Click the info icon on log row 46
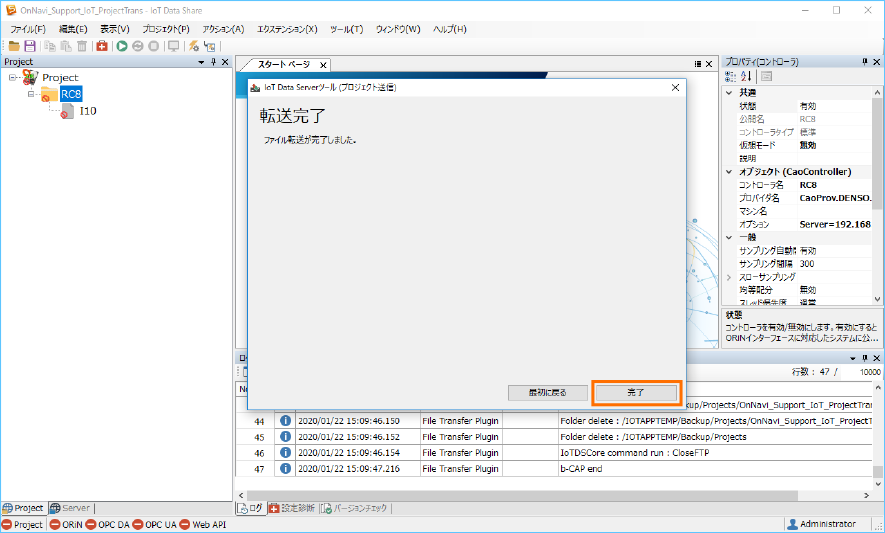Screen dimensions: 885x533 coord(284,452)
